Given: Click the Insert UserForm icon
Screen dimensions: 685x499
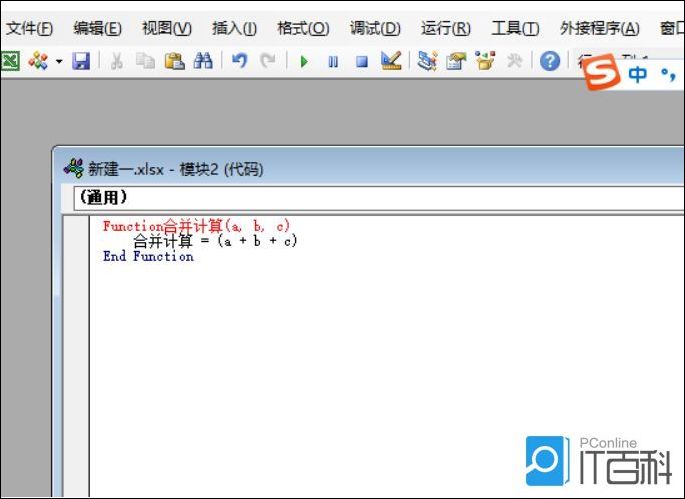Looking at the screenshot, I should click(38, 61).
